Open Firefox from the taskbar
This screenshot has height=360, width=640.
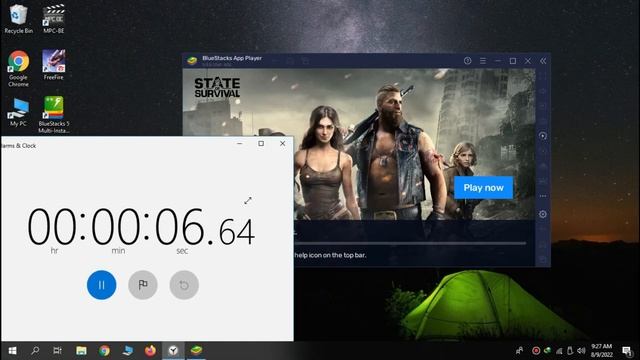pyautogui.click(x=150, y=351)
